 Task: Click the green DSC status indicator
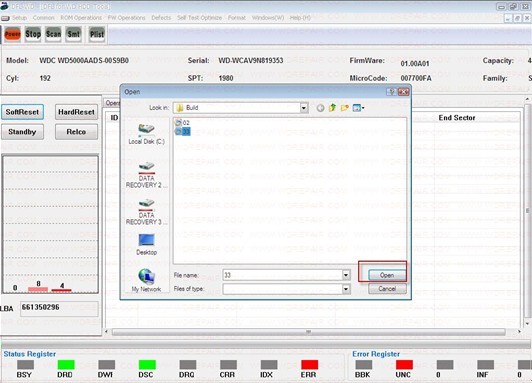pyautogui.click(x=147, y=365)
